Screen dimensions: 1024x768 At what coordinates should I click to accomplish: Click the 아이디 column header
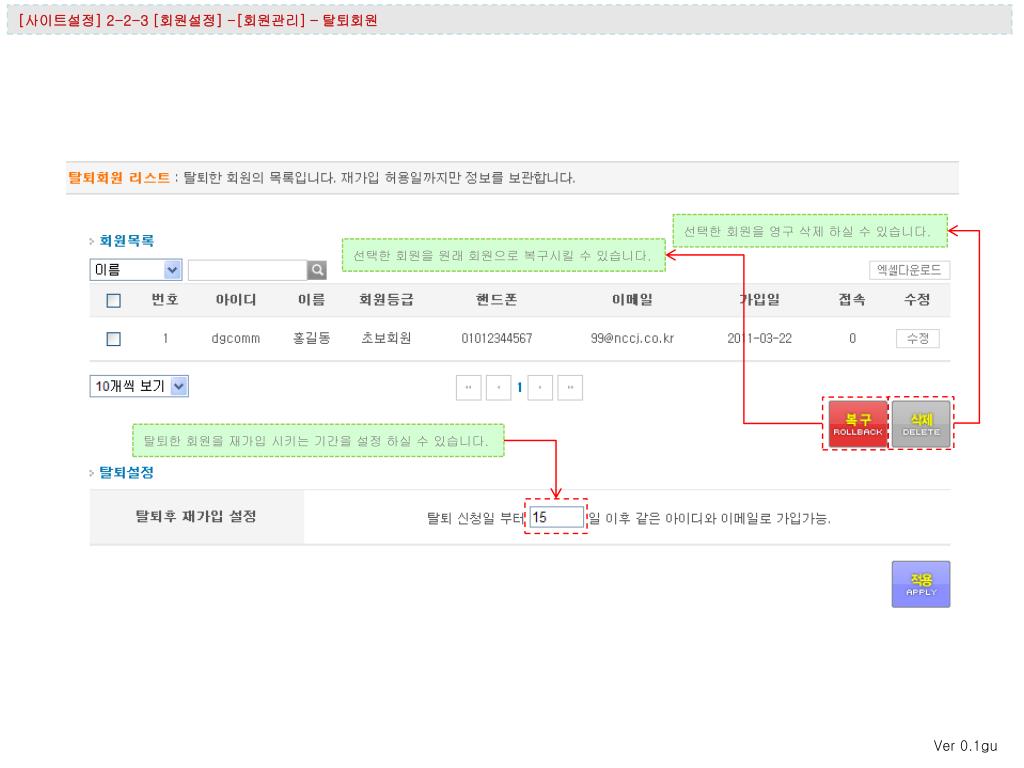point(236,300)
